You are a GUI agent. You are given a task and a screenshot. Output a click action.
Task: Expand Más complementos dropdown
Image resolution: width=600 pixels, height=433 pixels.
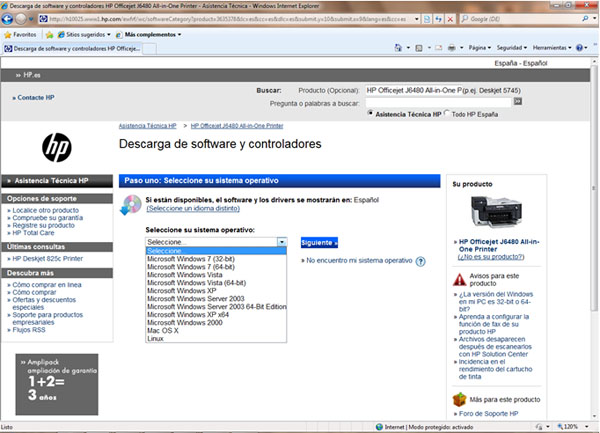tap(179, 35)
